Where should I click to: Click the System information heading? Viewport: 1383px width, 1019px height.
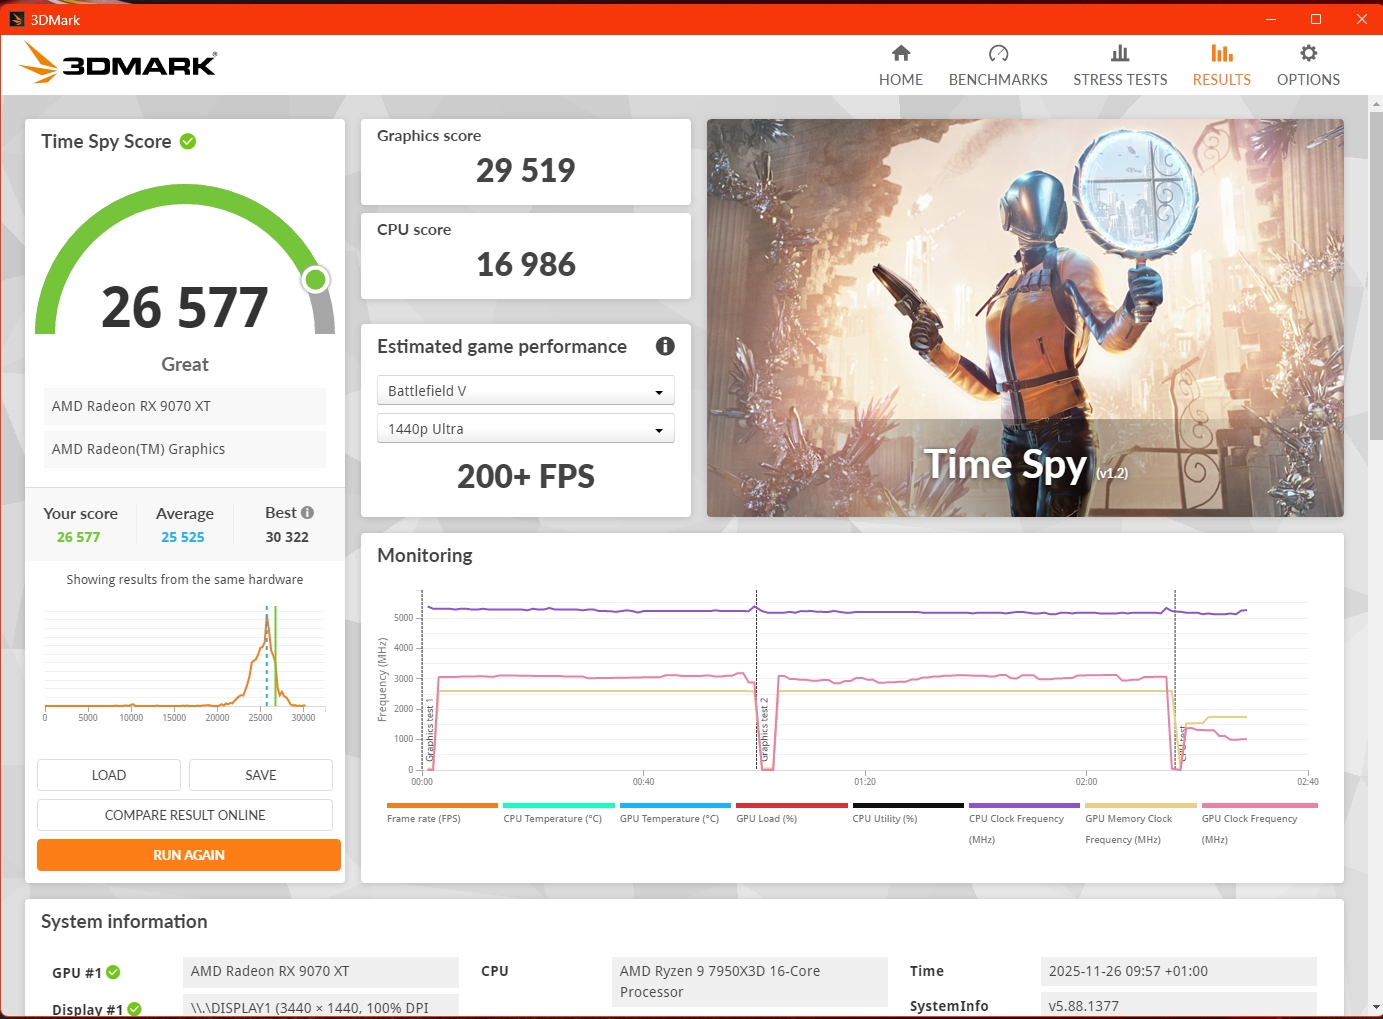pos(124,921)
